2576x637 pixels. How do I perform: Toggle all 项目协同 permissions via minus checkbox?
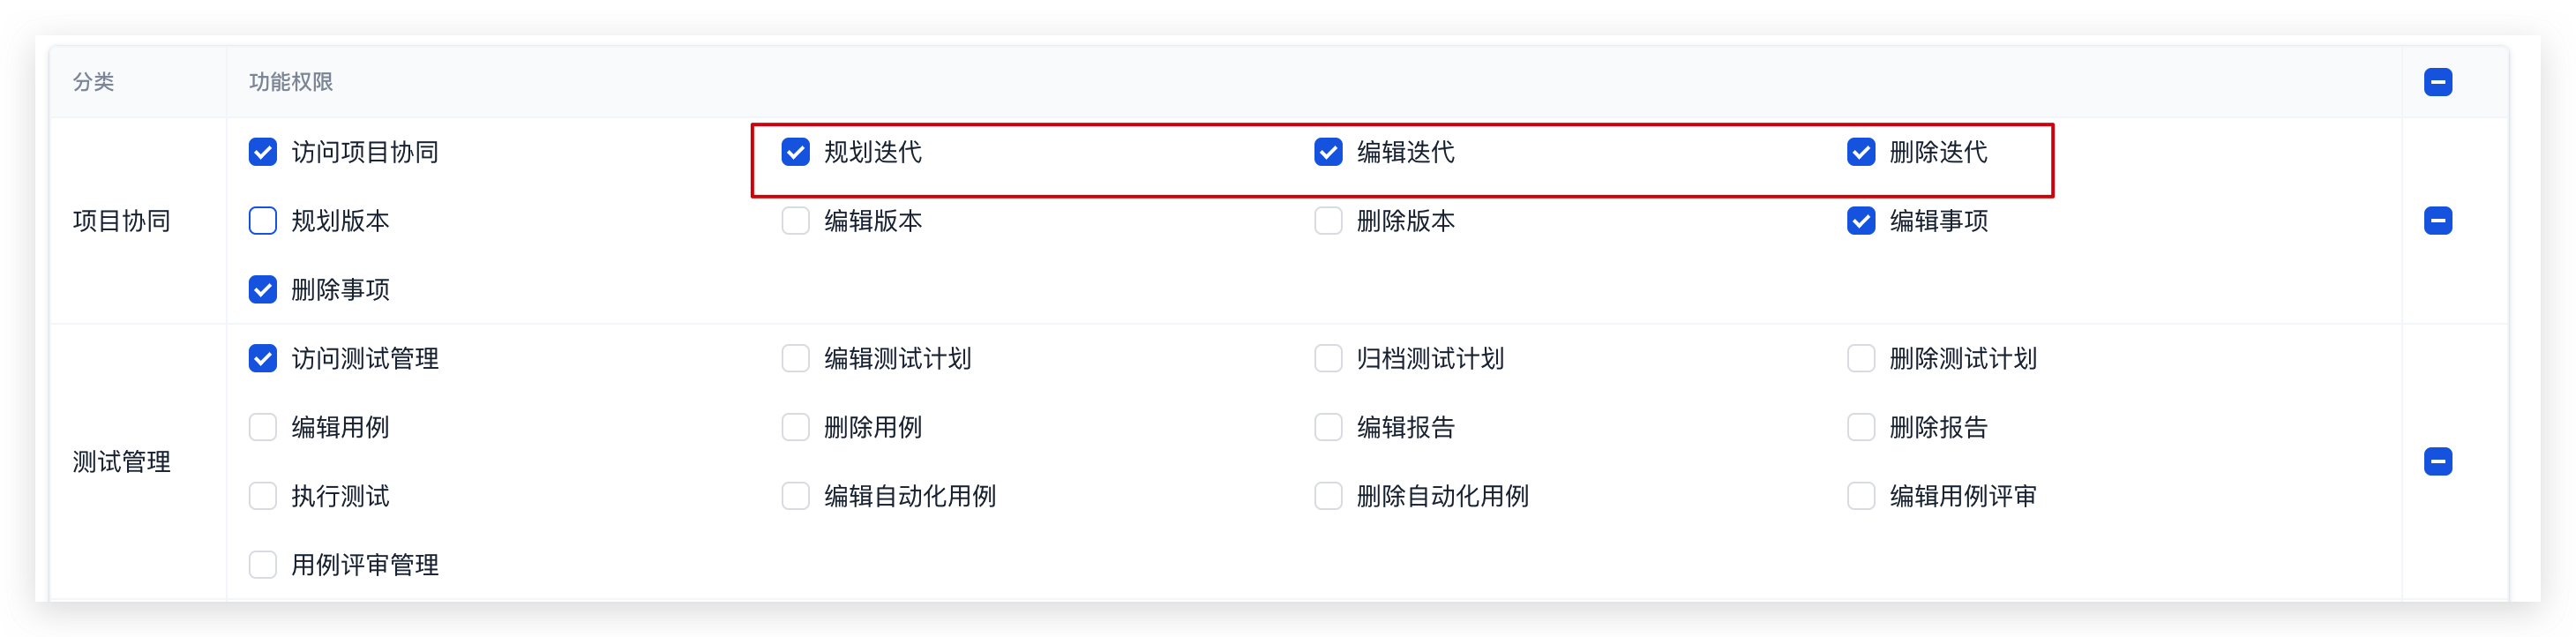tap(2437, 220)
